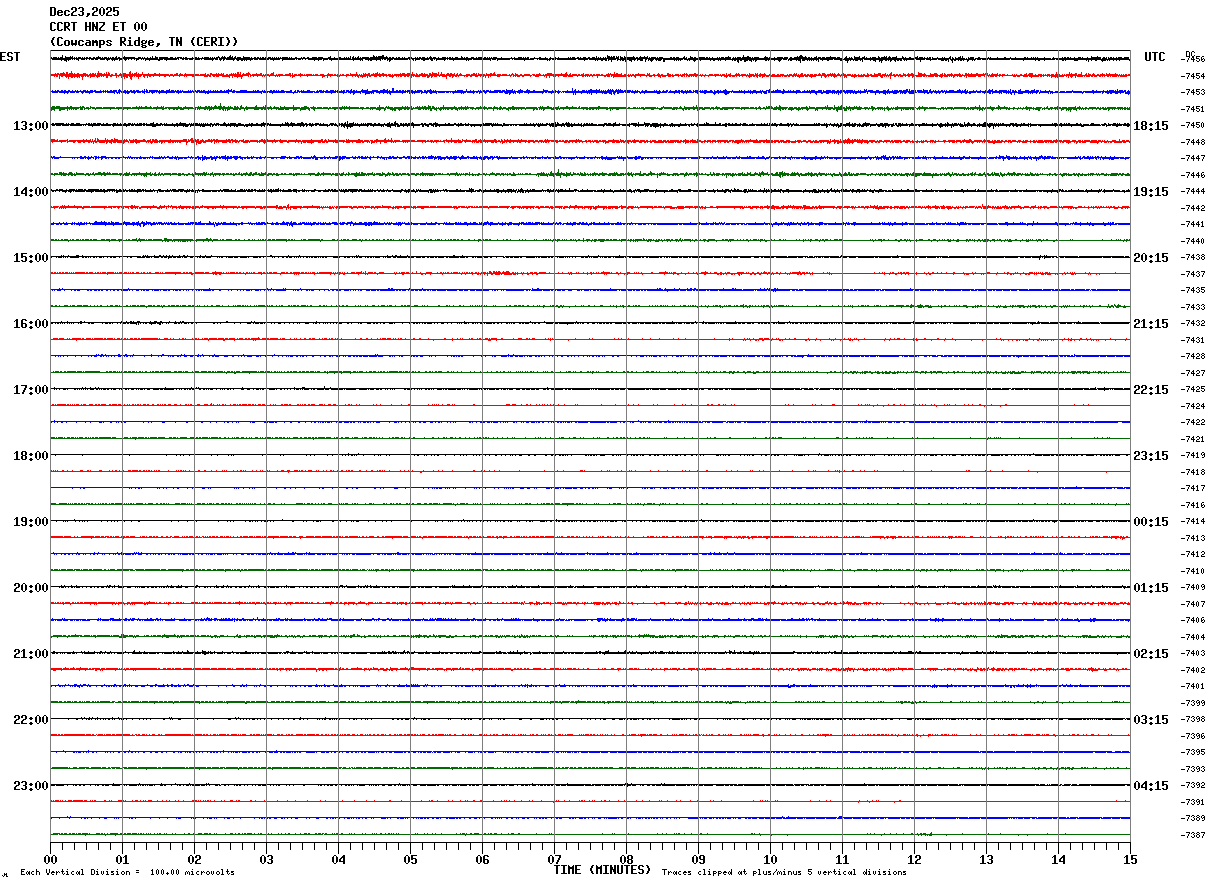Screen dimensions: 1210x886
Task: Select the 16:00 EST time label
Action: (30, 324)
